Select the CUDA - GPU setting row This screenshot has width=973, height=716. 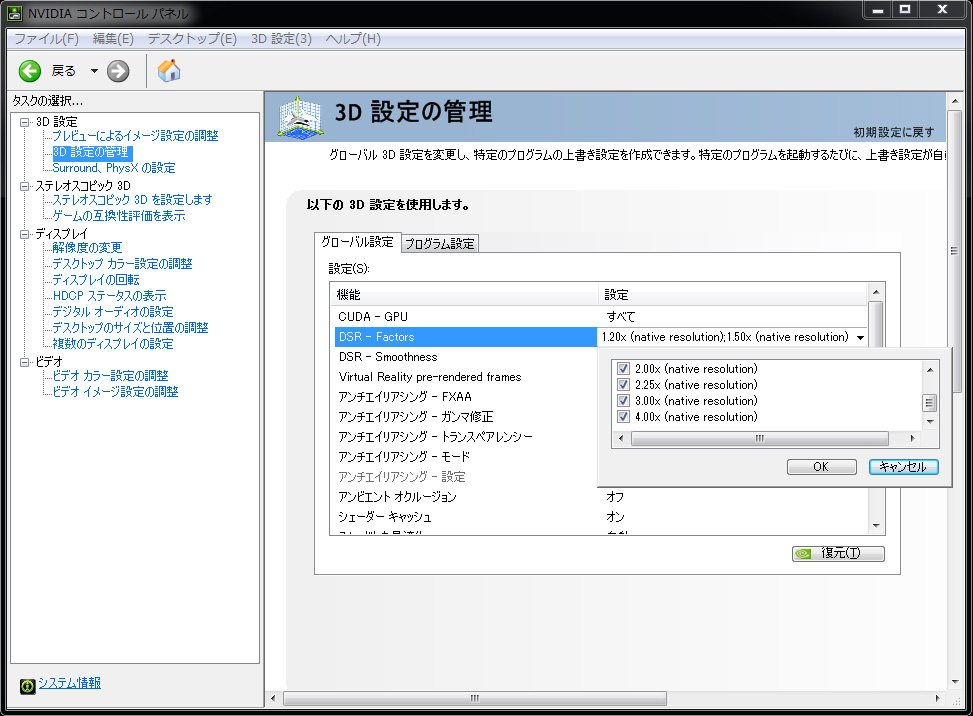pyautogui.click(x=600, y=317)
